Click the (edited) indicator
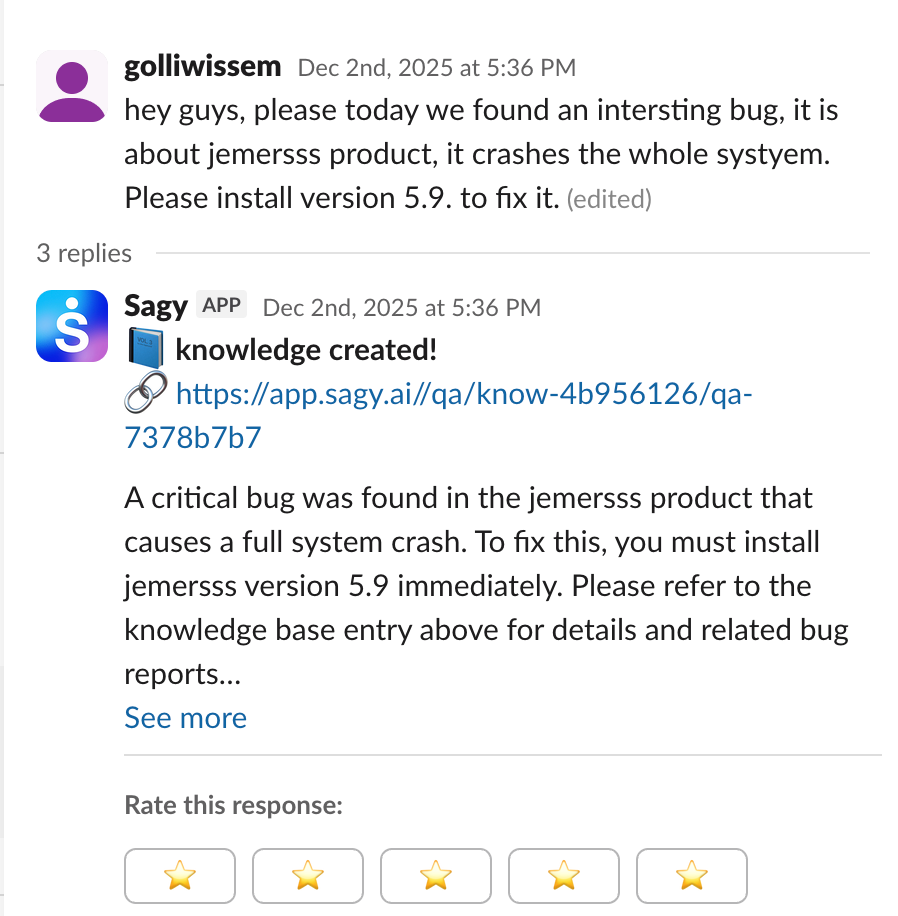The height and width of the screenshot is (916, 898). [x=610, y=199]
